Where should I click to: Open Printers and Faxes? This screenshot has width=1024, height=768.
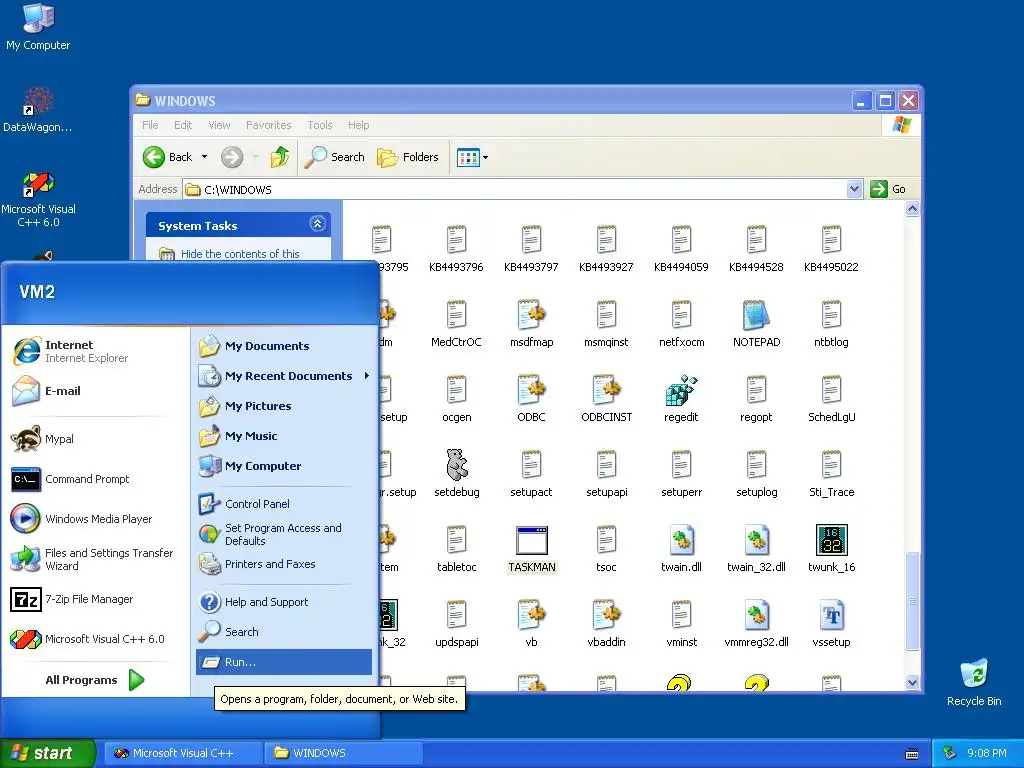[x=257, y=564]
